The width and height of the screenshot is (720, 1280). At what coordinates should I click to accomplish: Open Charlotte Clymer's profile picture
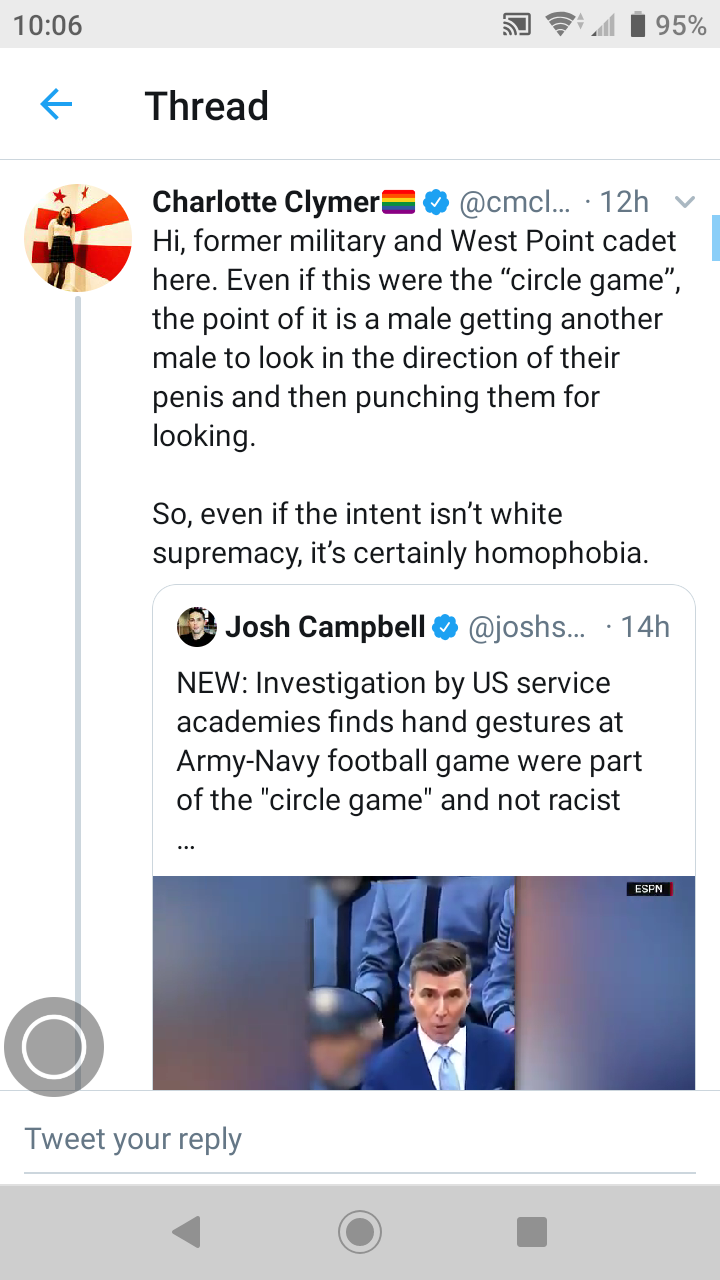[x=78, y=237]
